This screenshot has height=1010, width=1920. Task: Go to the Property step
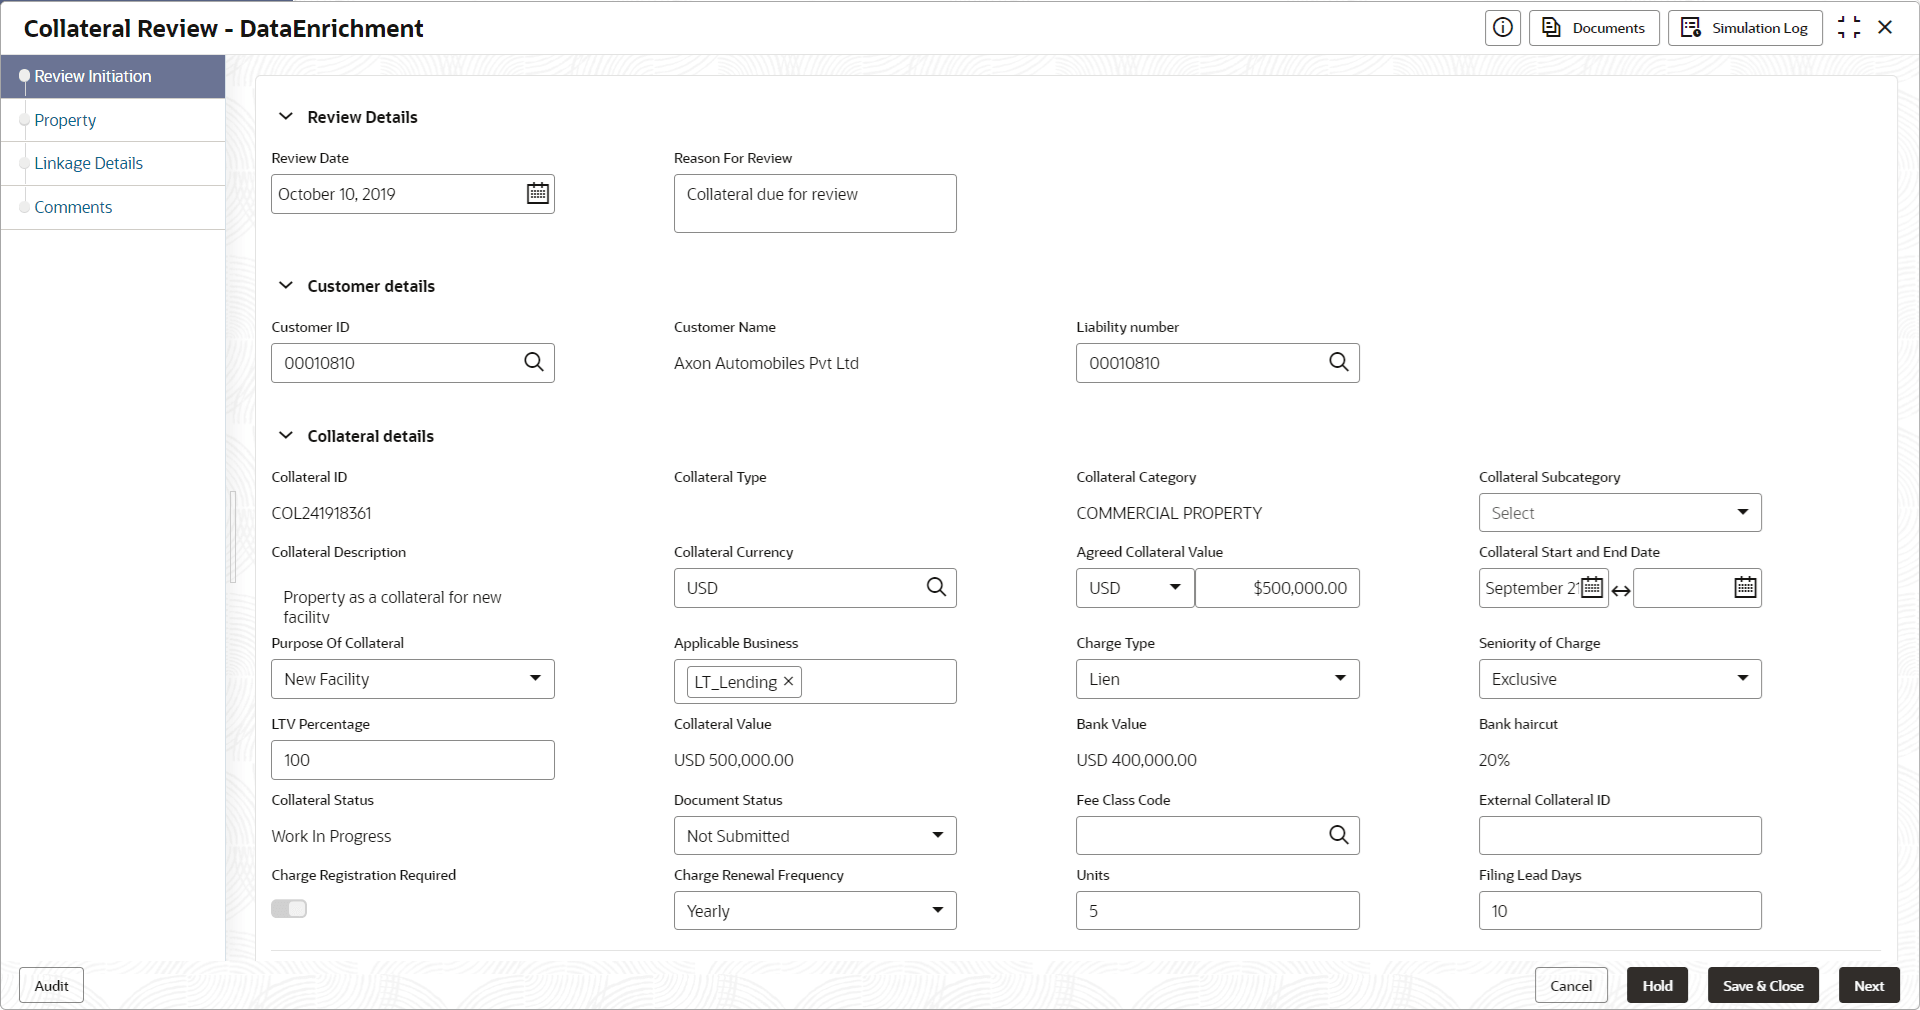[65, 120]
